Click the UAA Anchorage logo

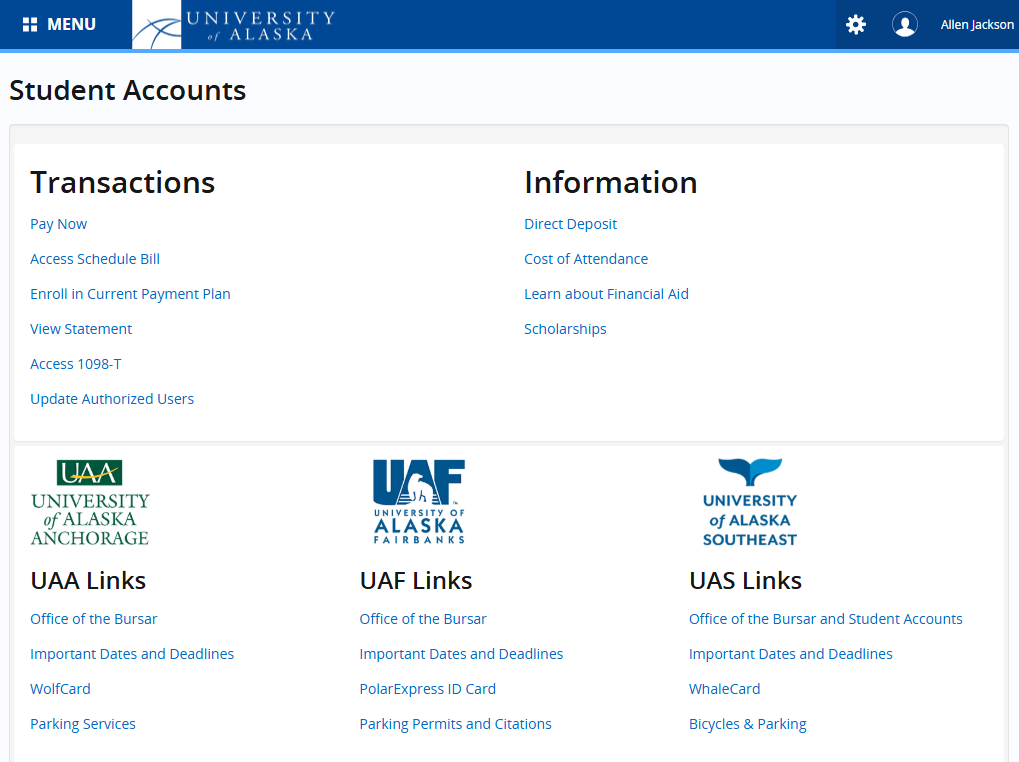[90, 502]
